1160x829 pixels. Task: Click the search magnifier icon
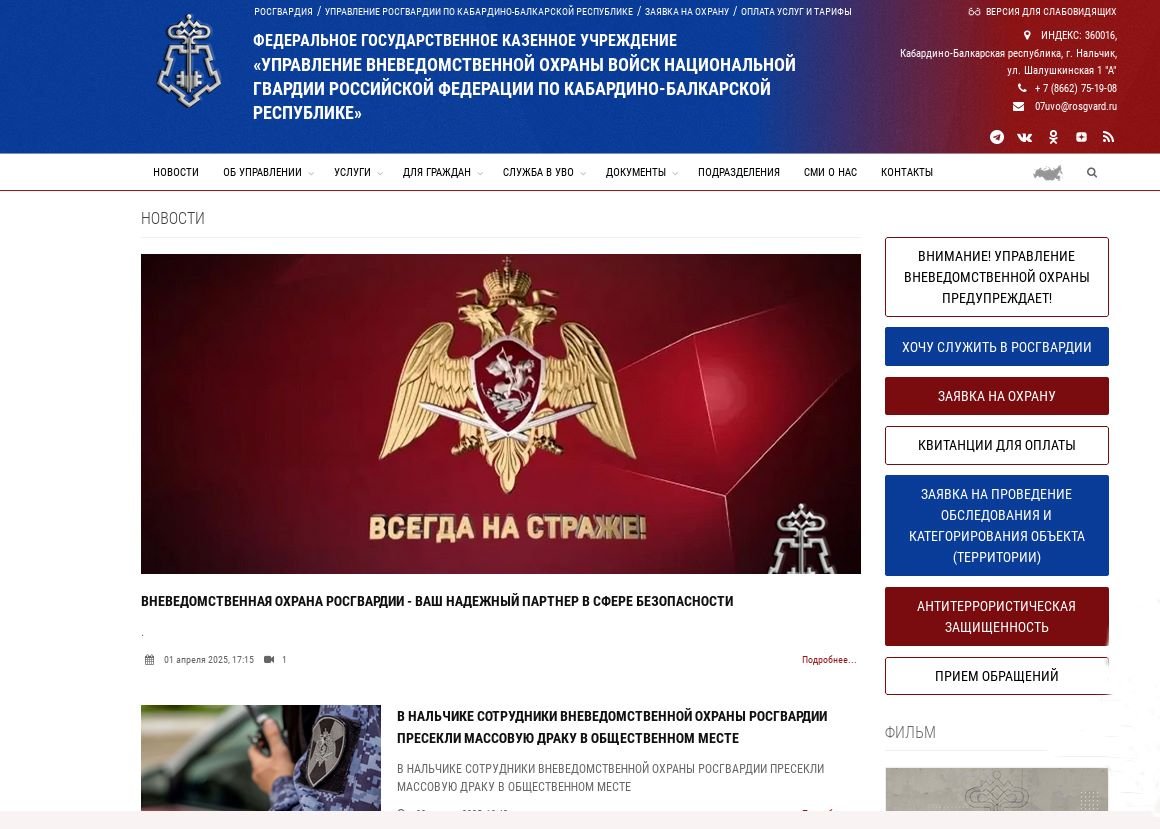point(1092,172)
